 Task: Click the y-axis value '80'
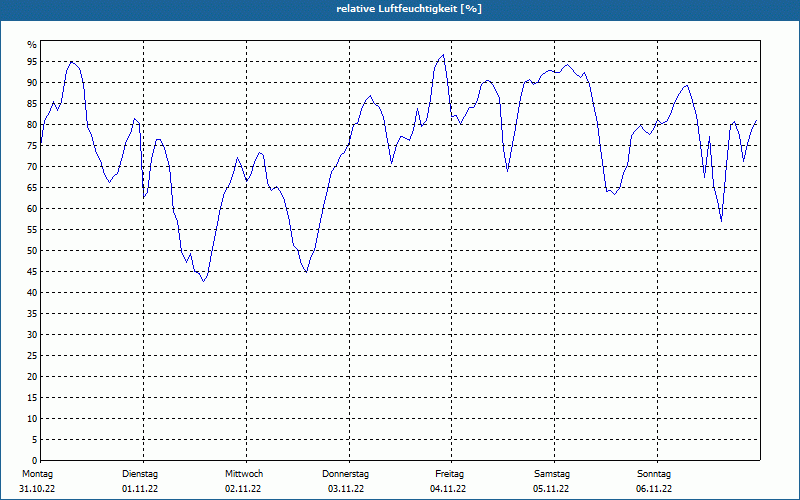(32, 124)
